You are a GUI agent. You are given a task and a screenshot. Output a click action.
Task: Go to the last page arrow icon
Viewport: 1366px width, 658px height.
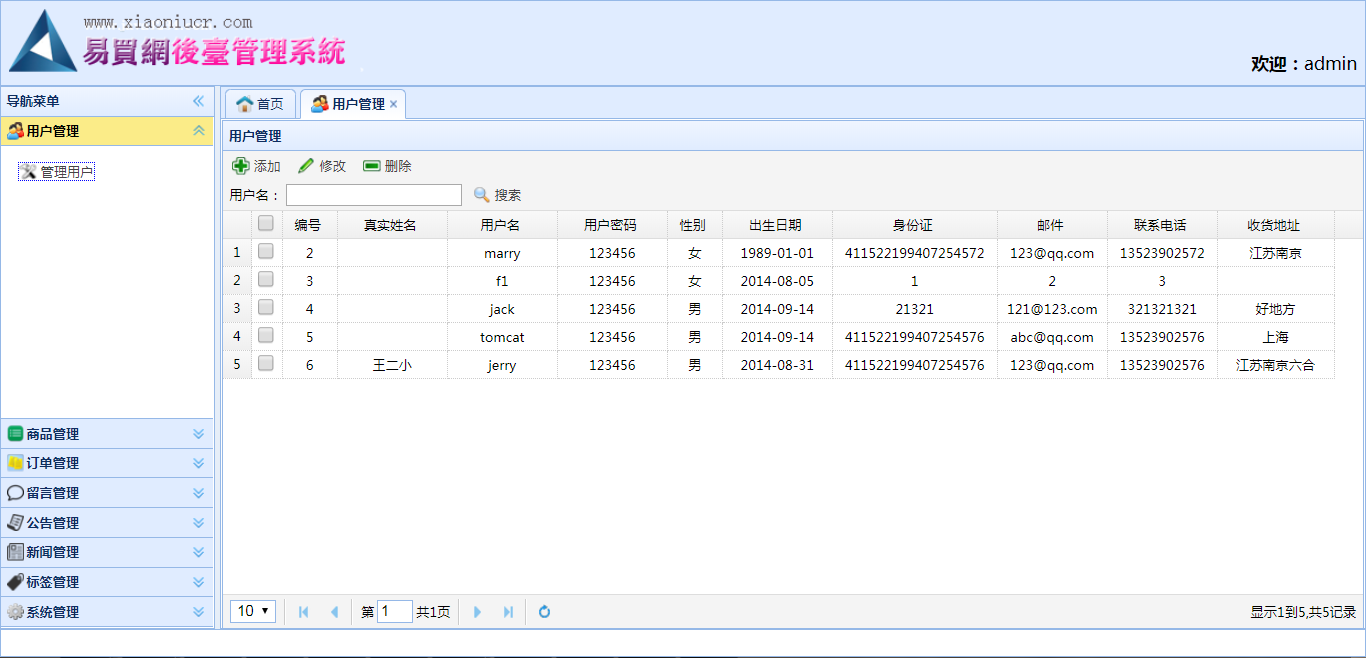click(508, 611)
